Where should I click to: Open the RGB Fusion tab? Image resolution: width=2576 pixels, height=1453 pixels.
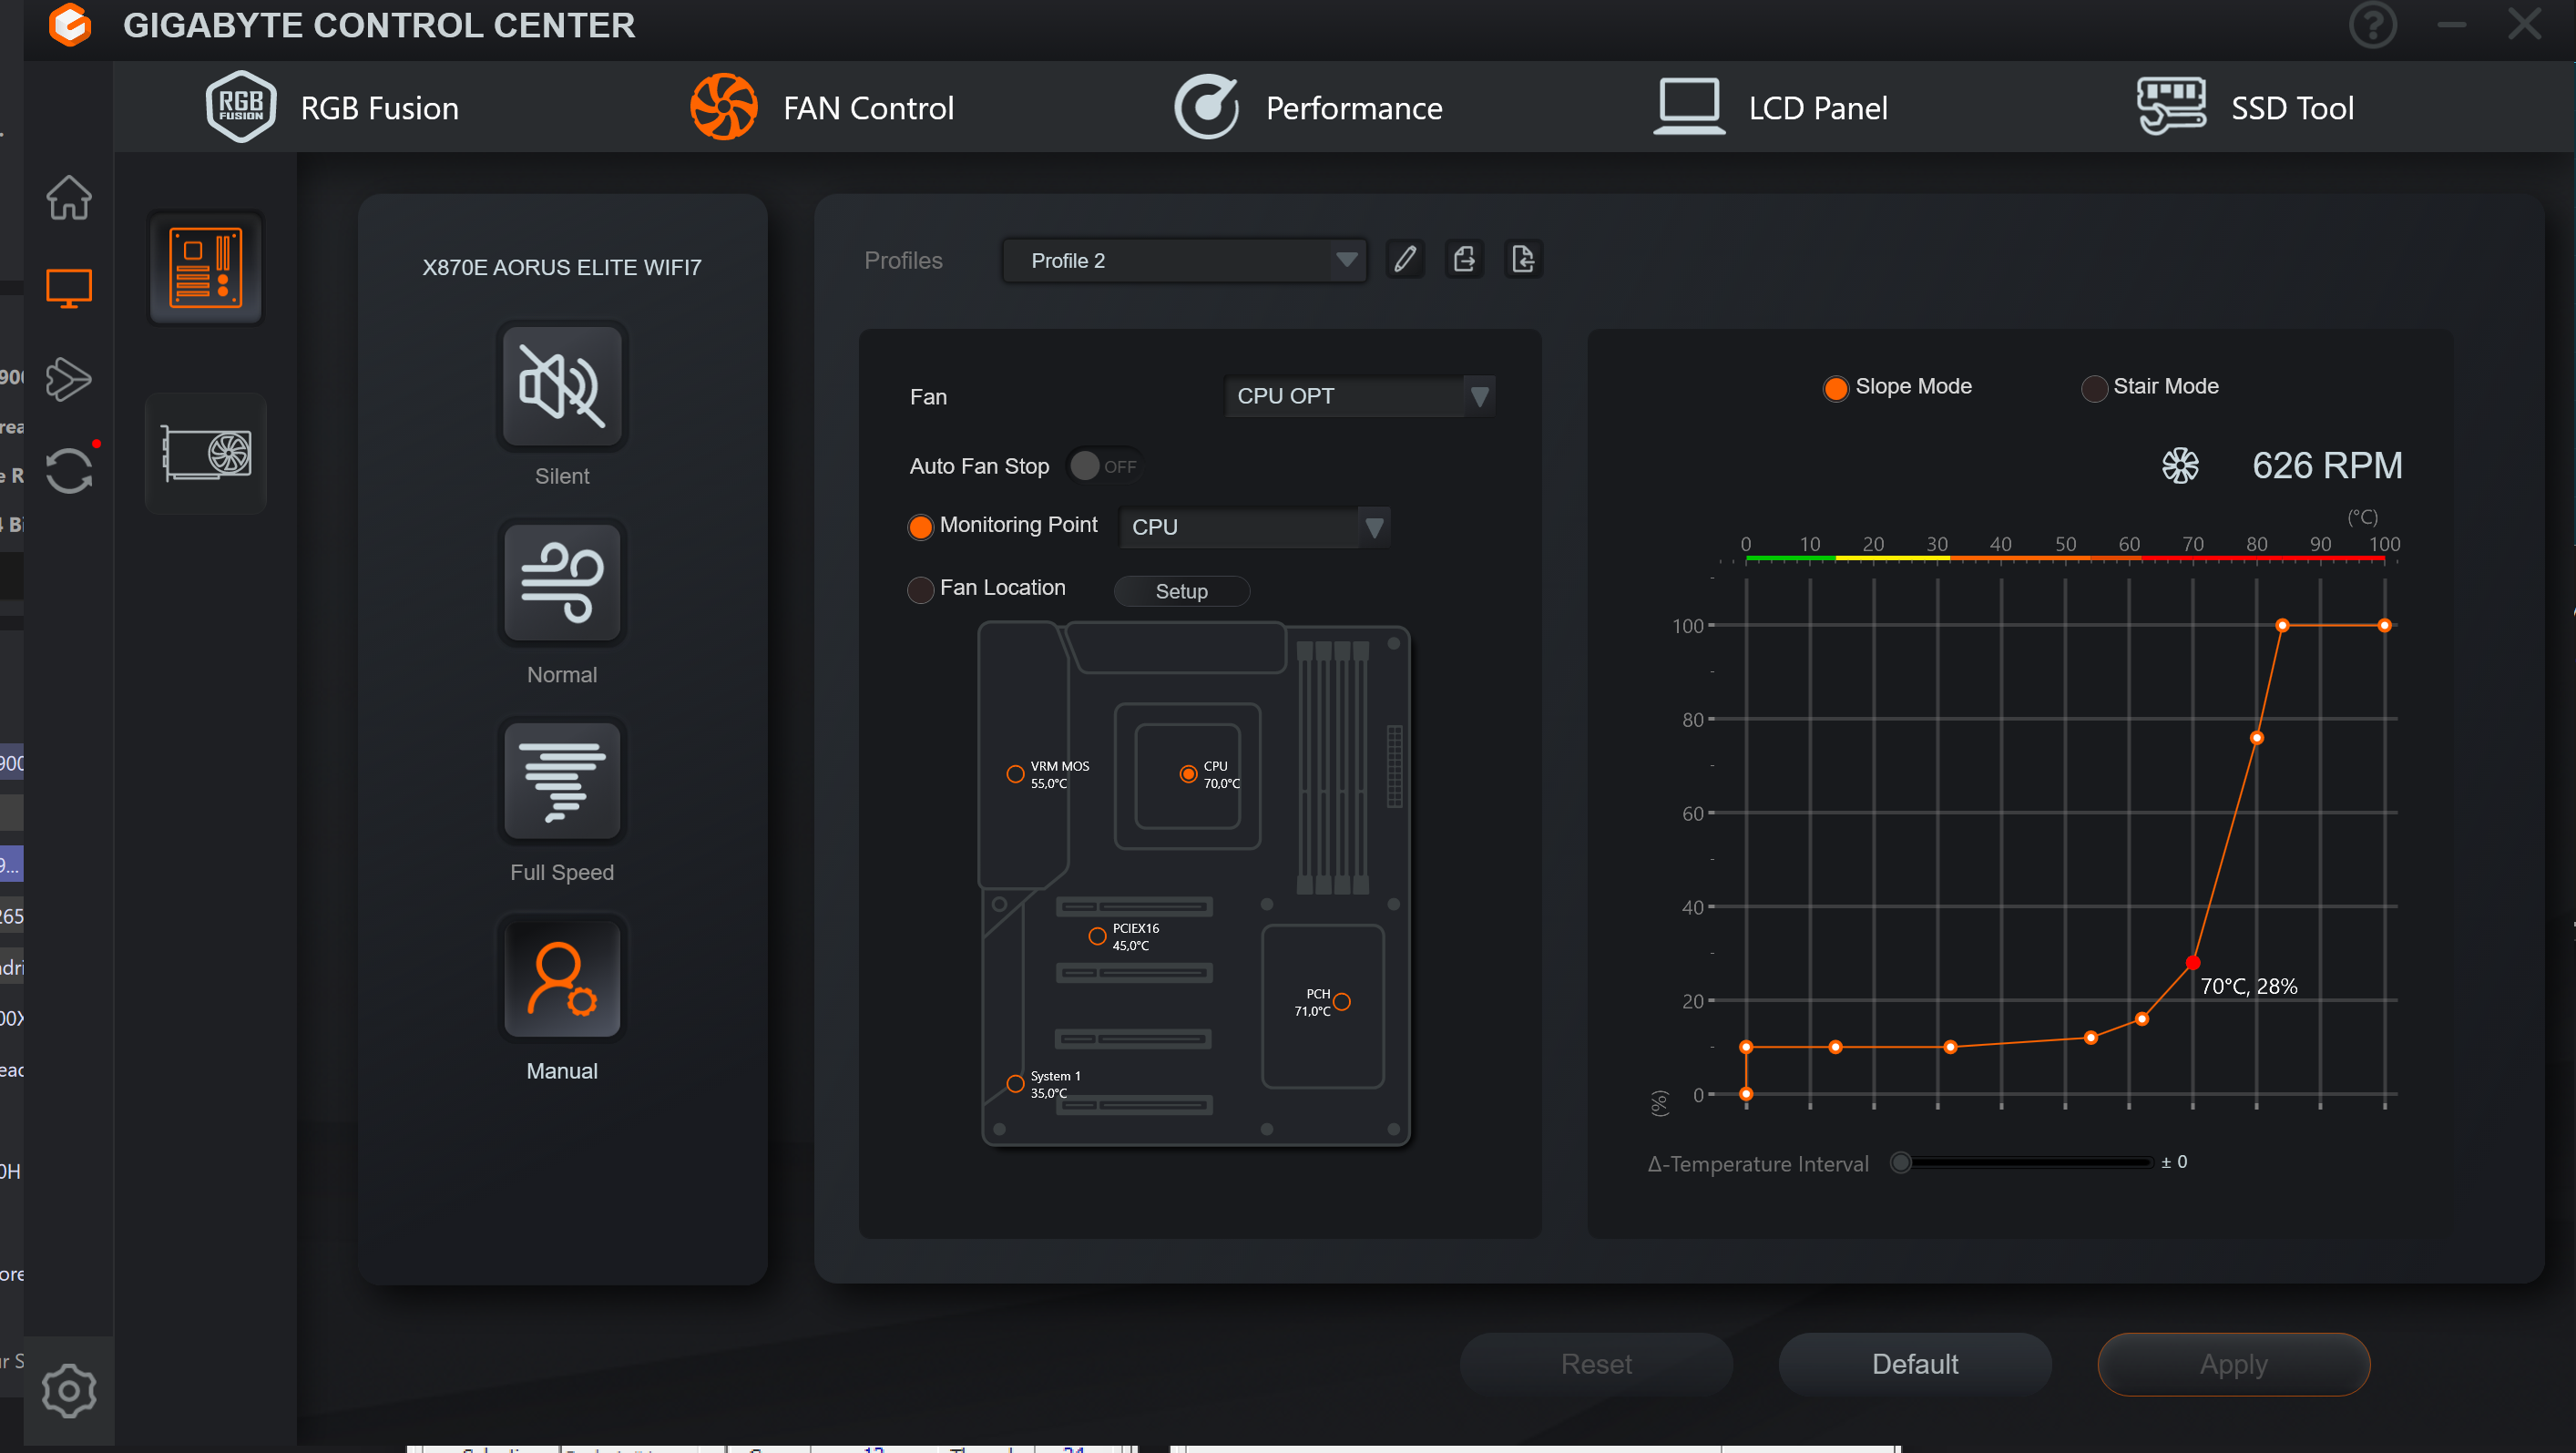(333, 107)
